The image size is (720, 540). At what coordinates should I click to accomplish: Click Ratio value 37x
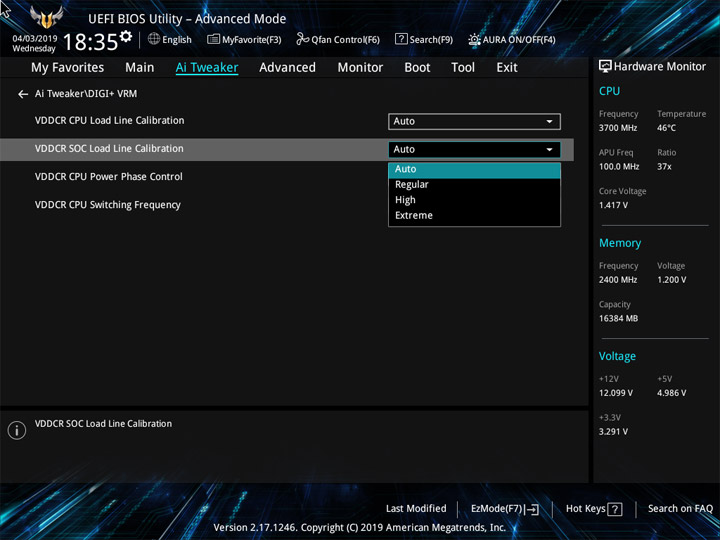pyautogui.click(x=664, y=167)
